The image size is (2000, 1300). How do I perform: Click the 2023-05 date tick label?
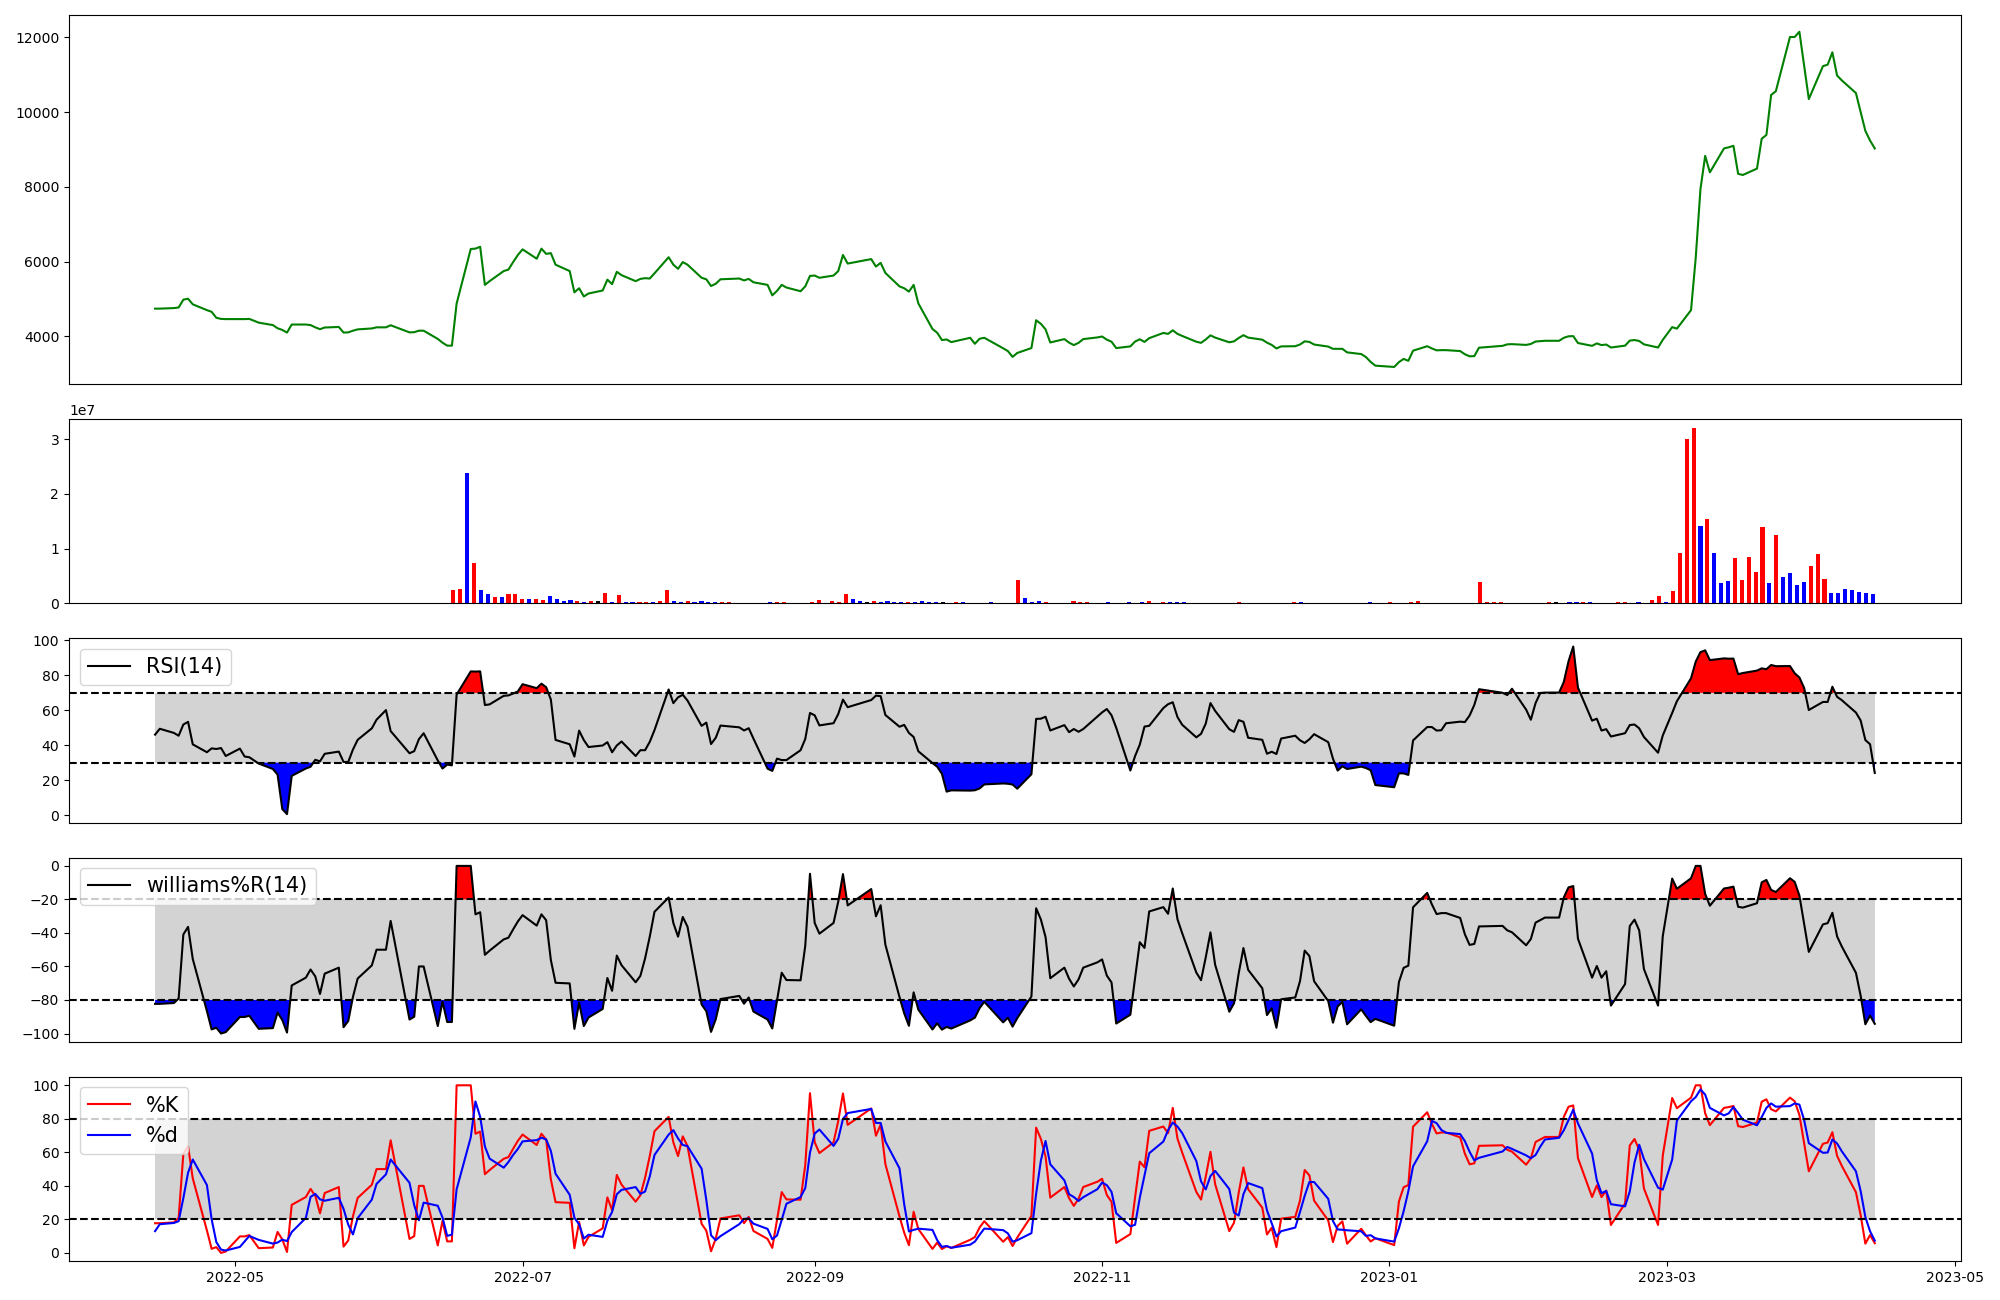pyautogui.click(x=1955, y=1277)
